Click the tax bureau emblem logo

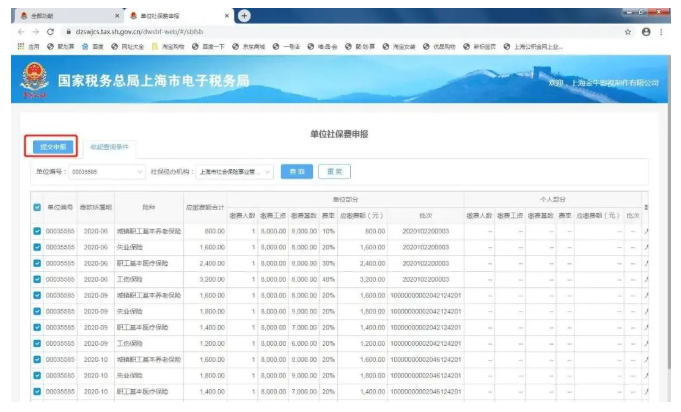35,80
